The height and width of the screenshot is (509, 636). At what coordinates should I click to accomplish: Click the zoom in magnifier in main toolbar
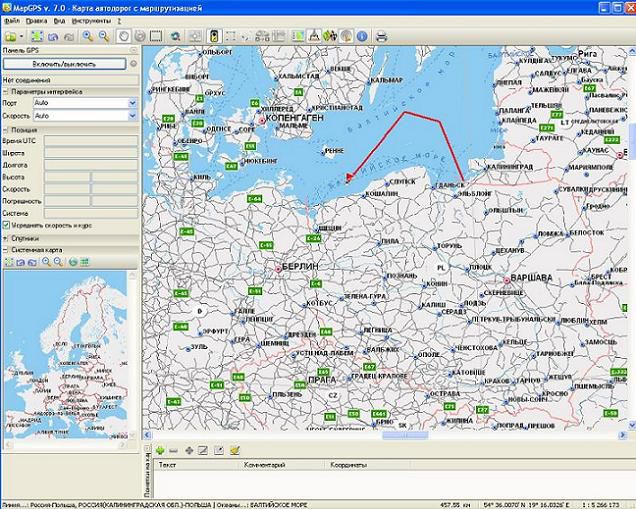(88, 36)
